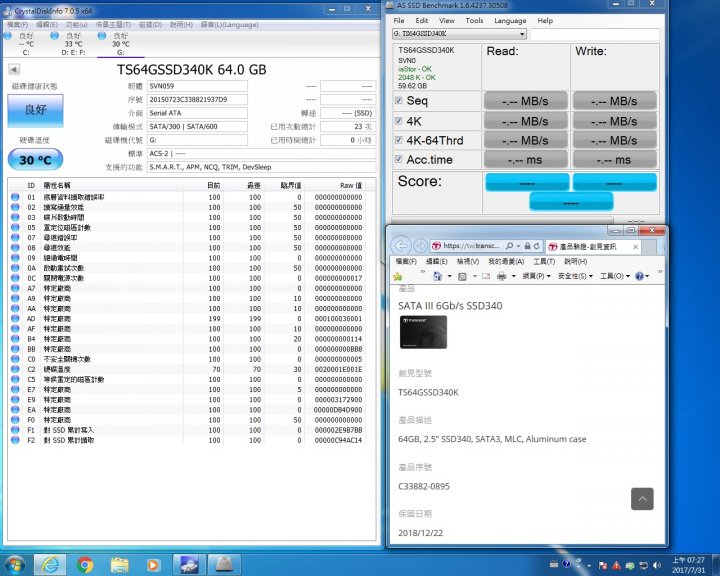The image size is (720, 576).
Task: Click the IE address bar URL field
Action: (472, 246)
